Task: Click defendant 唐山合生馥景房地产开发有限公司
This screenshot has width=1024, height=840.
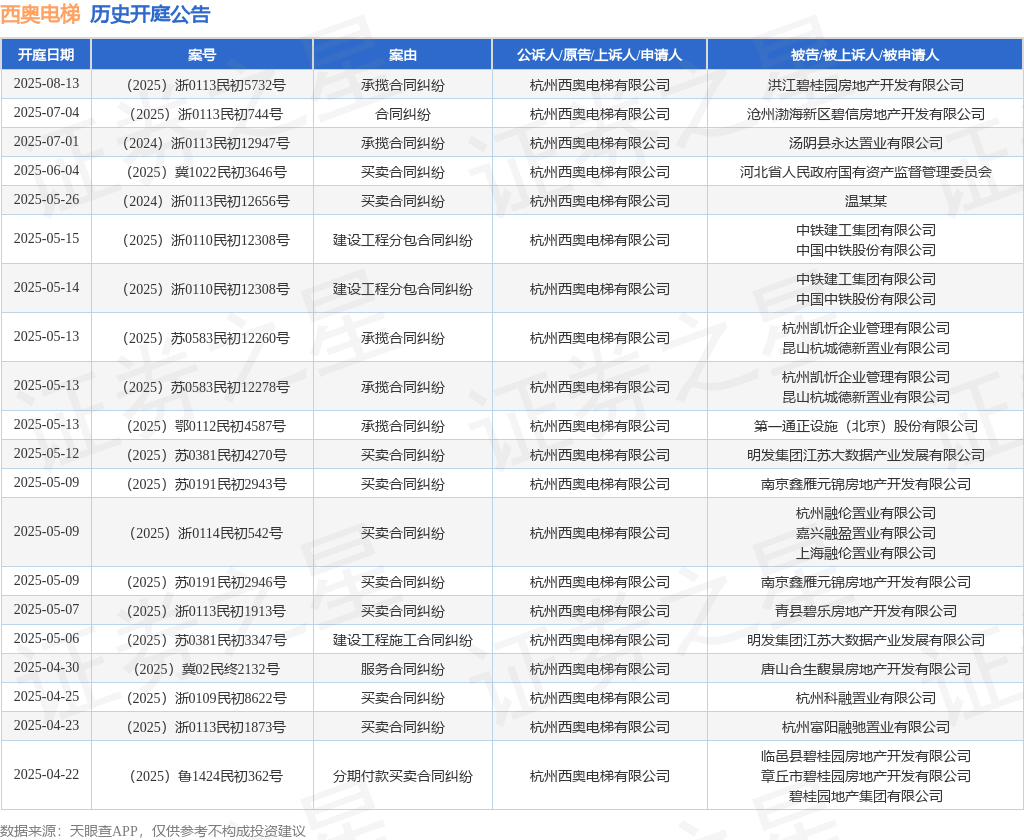Action: pyautogui.click(x=865, y=669)
